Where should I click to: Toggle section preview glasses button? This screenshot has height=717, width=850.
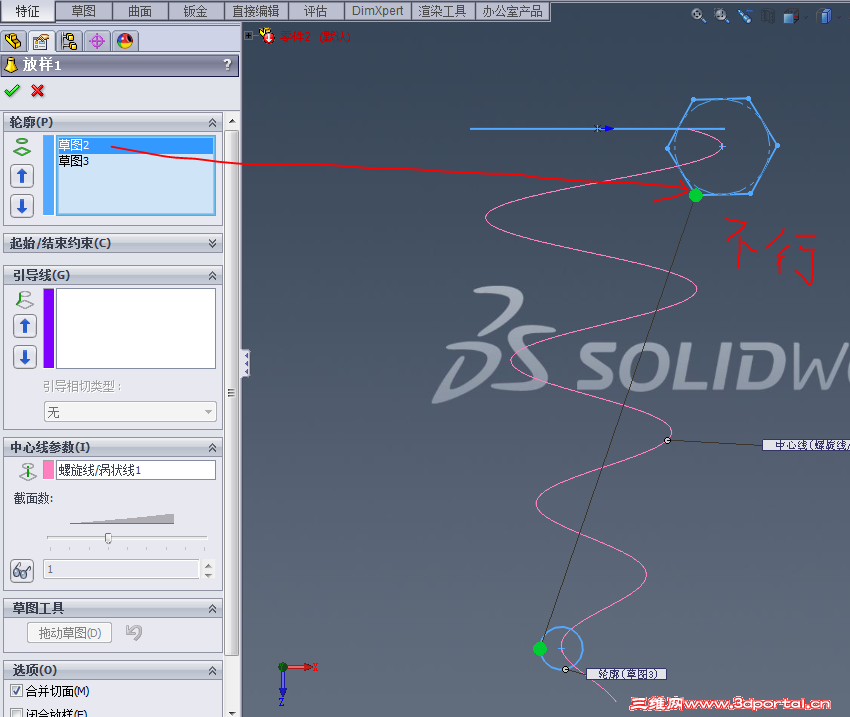(22, 571)
